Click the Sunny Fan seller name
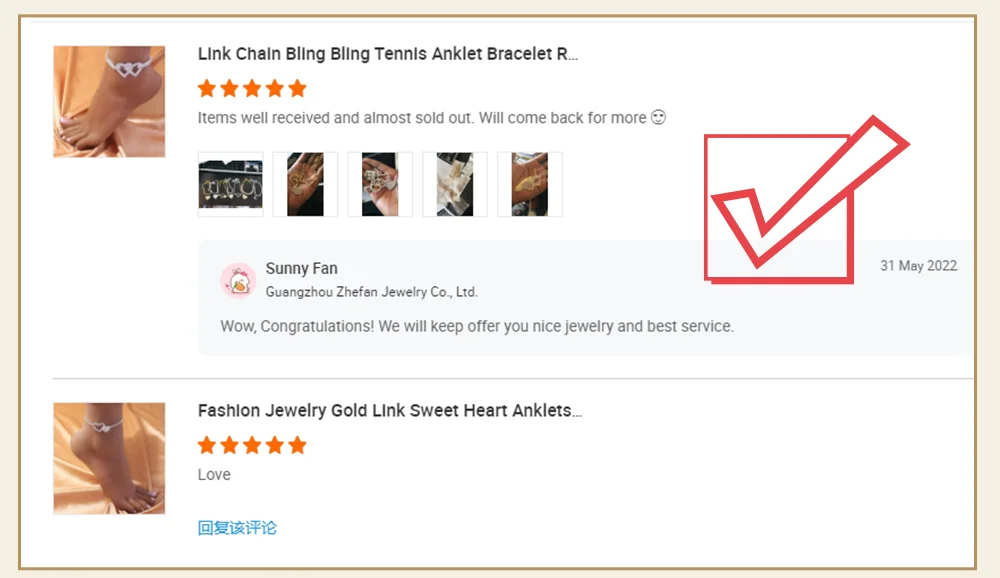 (x=301, y=268)
